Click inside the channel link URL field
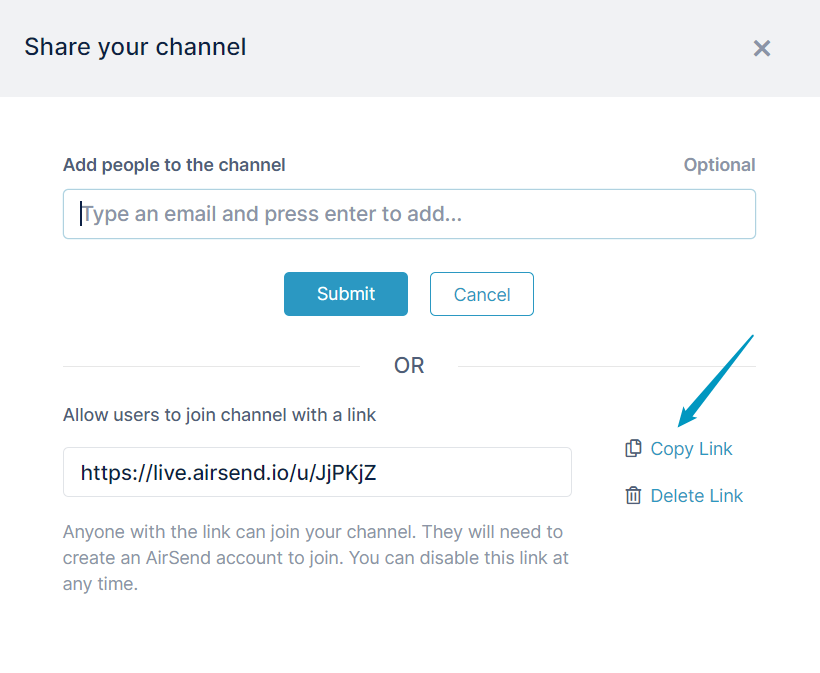The width and height of the screenshot is (820, 673). (317, 472)
